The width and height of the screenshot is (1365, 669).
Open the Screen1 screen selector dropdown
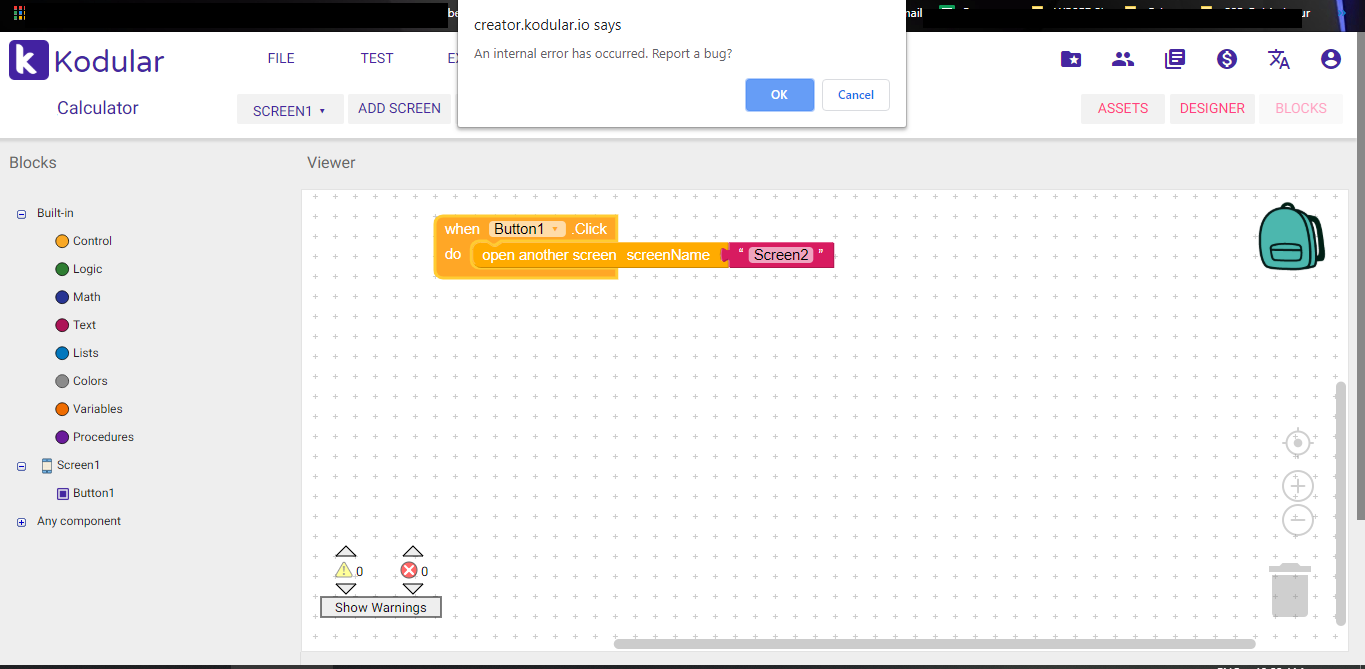289,110
